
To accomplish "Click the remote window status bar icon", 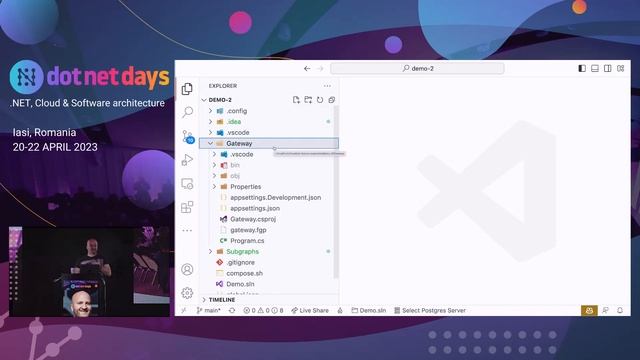I will 184,311.
